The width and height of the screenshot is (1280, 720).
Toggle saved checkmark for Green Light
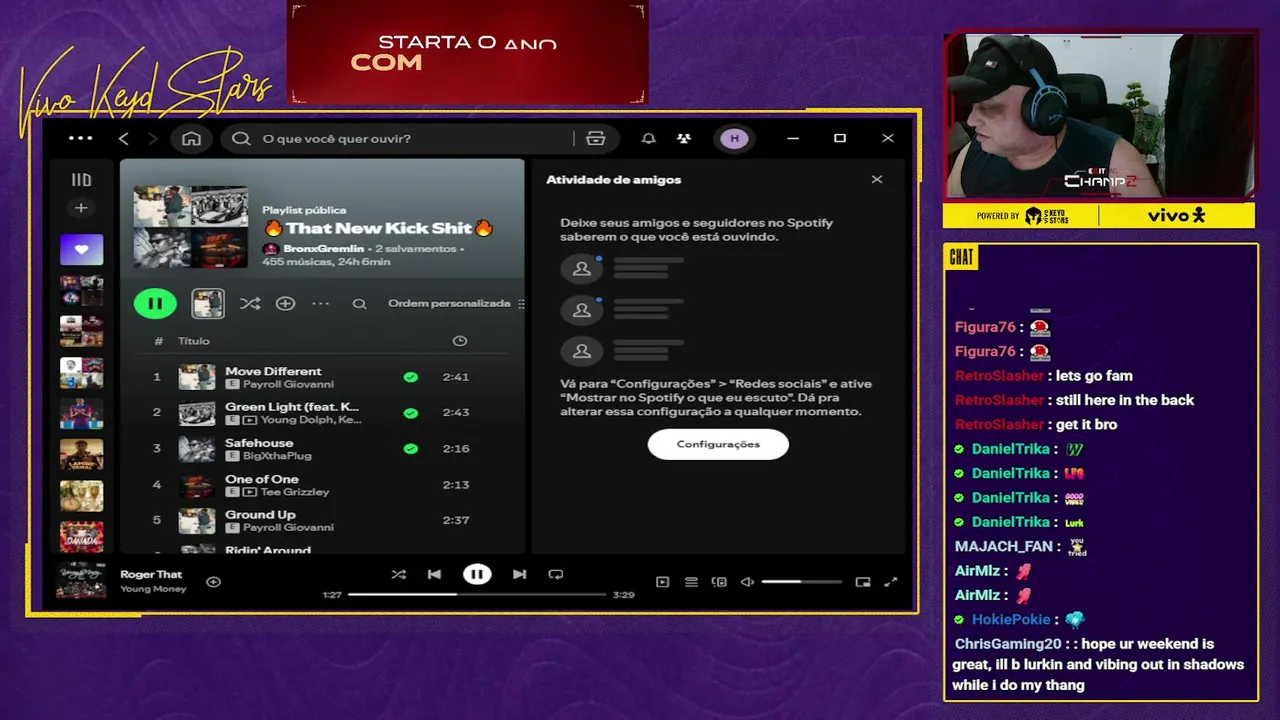tap(410, 412)
